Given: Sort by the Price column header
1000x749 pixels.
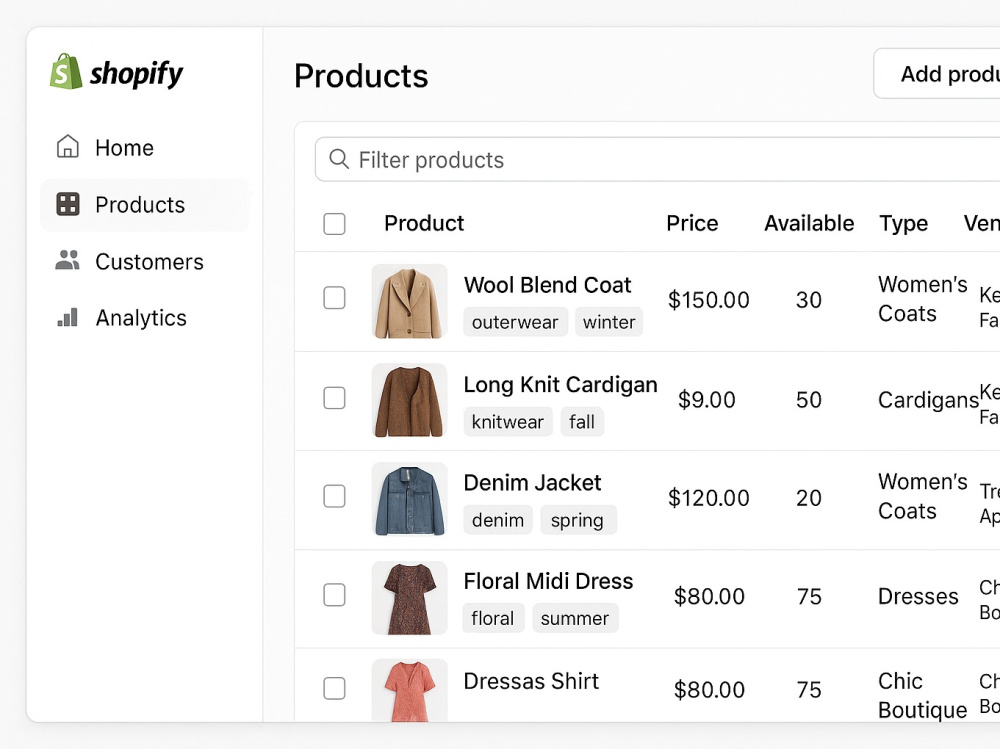Looking at the screenshot, I should point(692,223).
